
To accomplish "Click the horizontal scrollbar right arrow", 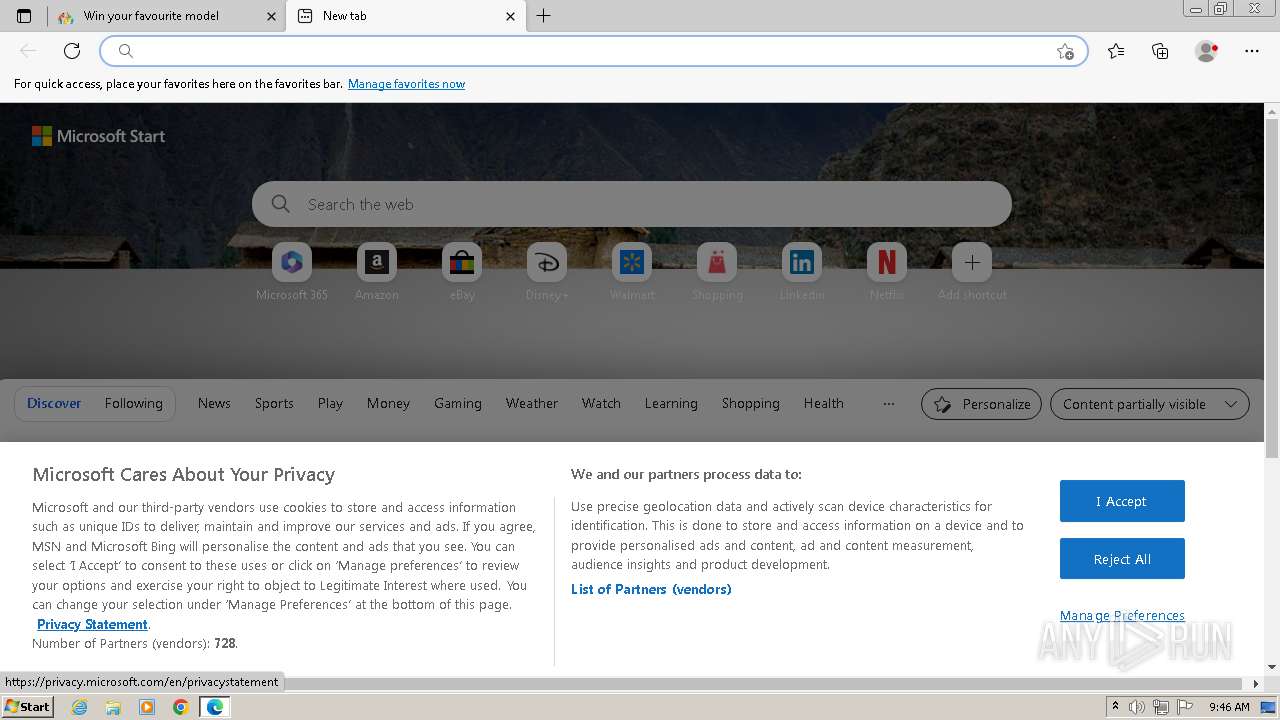I will pos(1256,684).
